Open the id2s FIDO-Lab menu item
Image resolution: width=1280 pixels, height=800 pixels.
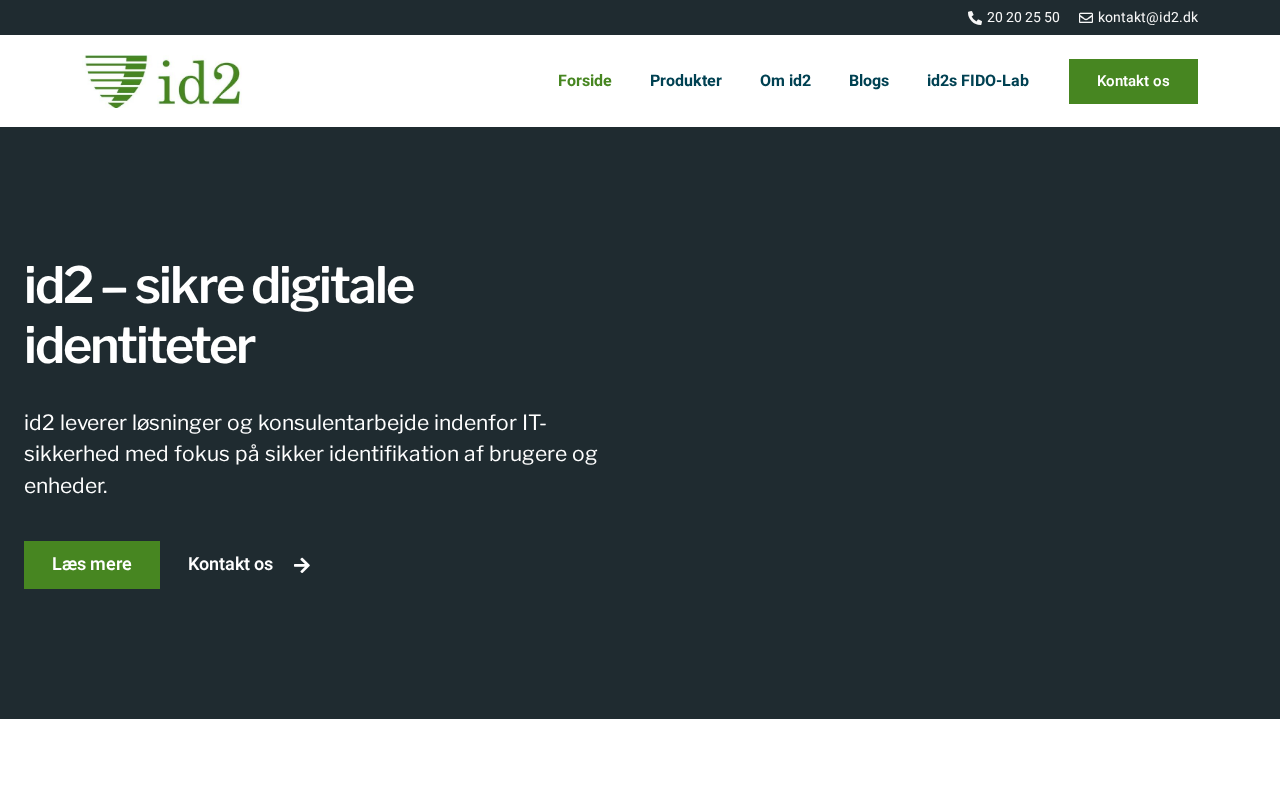[978, 81]
